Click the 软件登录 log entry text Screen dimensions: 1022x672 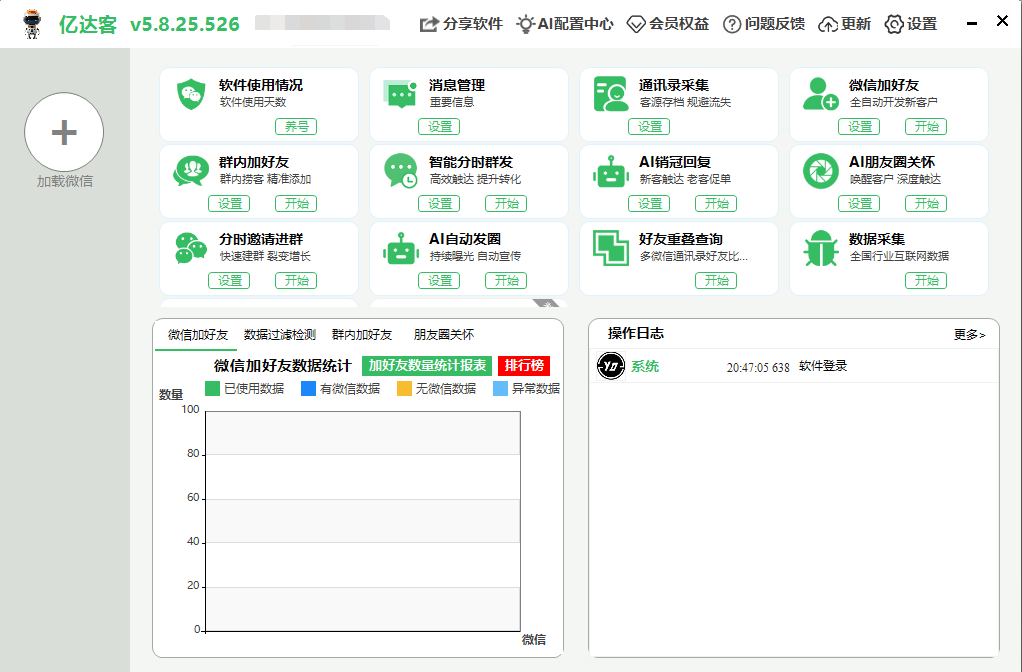click(823, 366)
